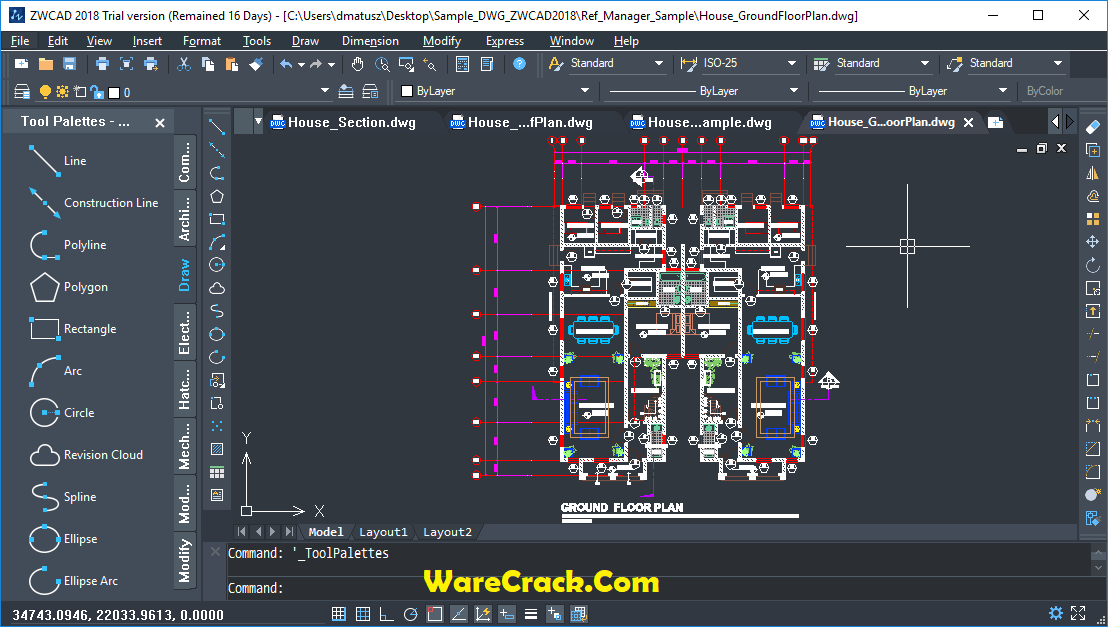1108x627 pixels.
Task: Click the white ByLayer color swatch
Action: [407, 91]
